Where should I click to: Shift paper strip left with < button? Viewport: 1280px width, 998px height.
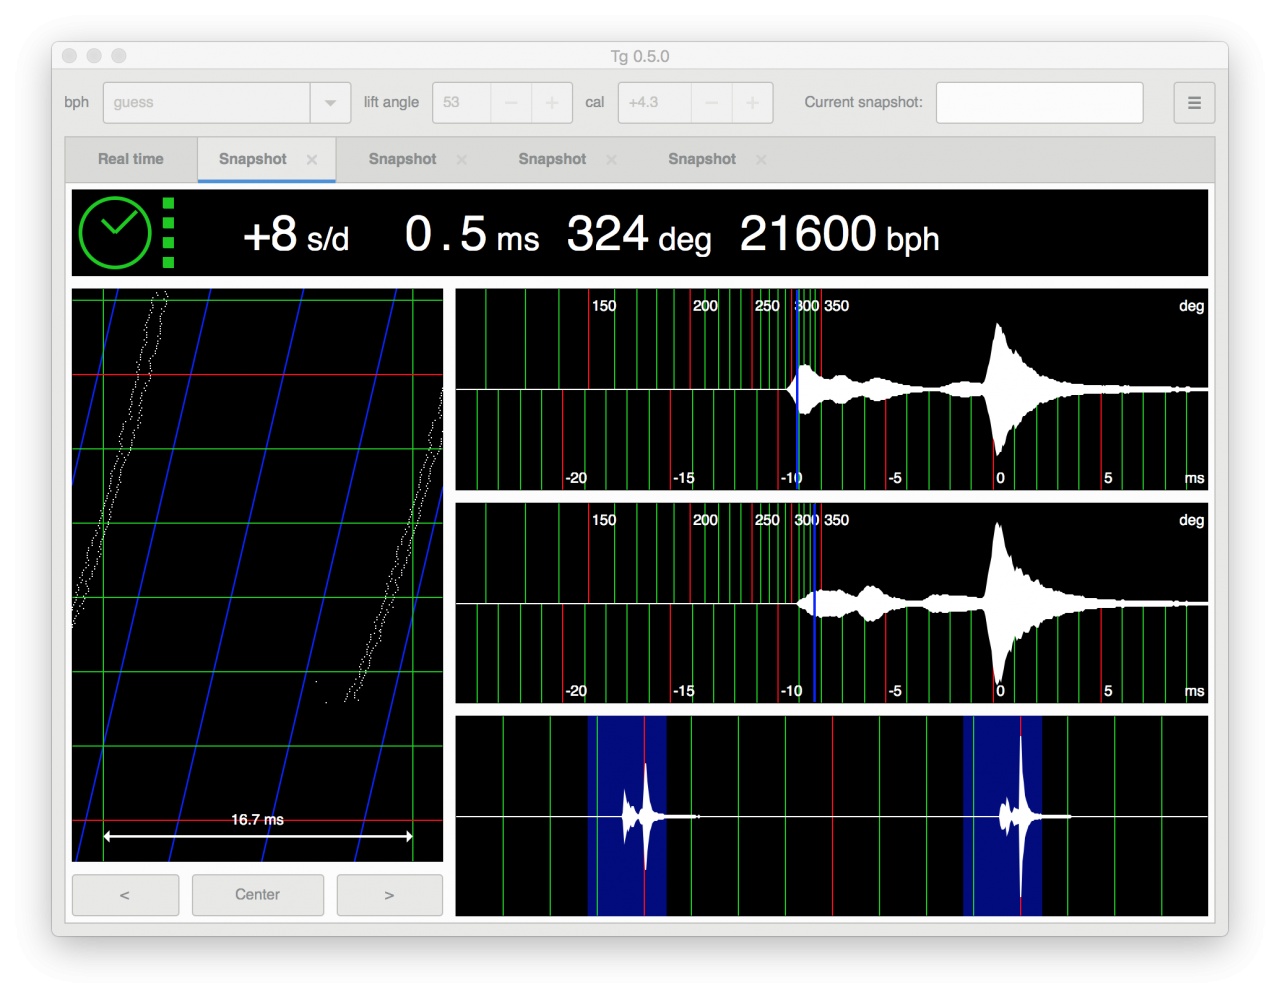click(x=125, y=895)
